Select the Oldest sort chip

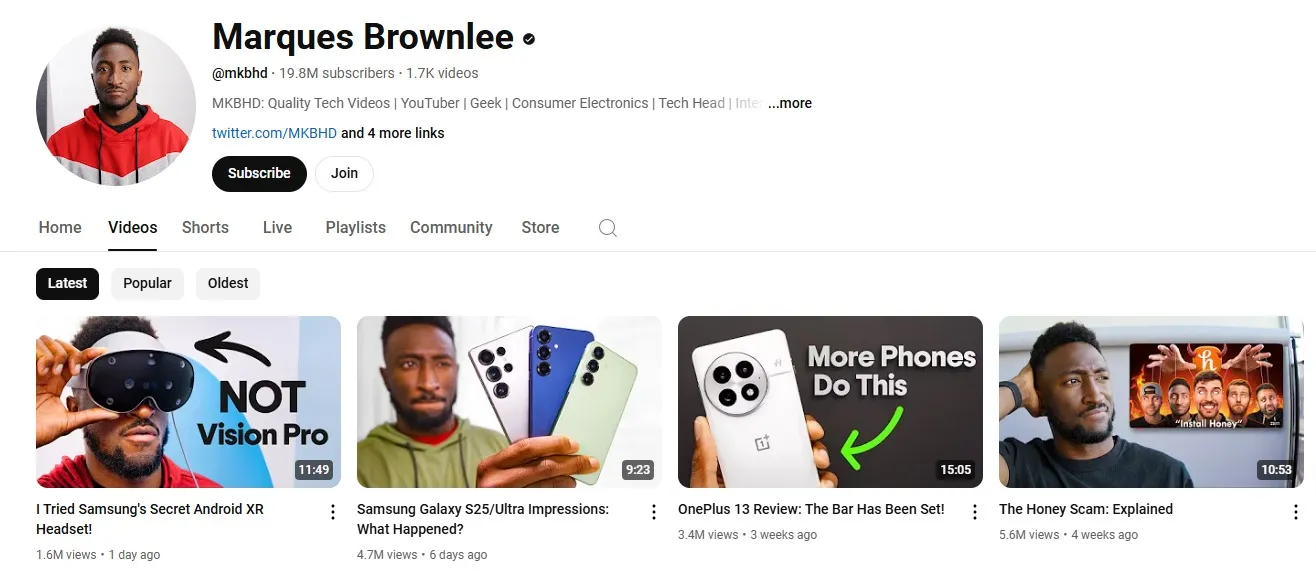tap(228, 283)
